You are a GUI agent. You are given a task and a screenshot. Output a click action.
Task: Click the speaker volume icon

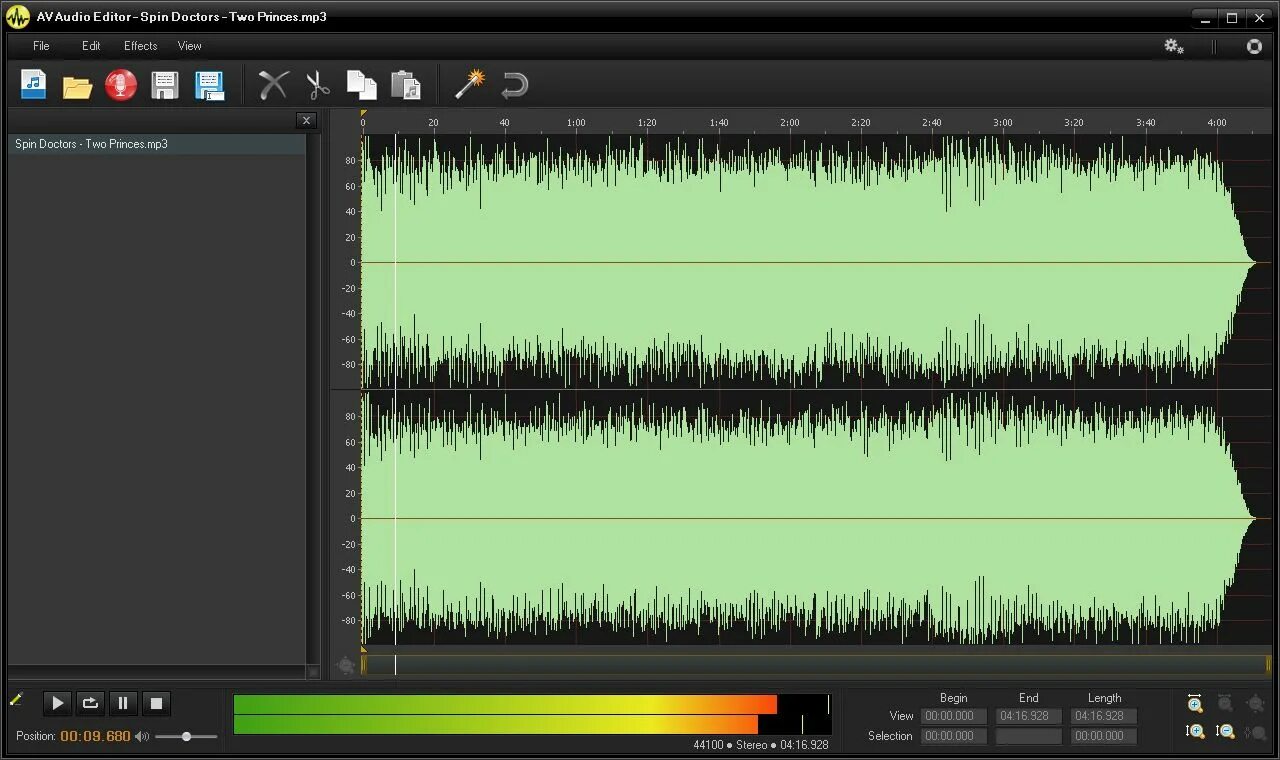(142, 736)
